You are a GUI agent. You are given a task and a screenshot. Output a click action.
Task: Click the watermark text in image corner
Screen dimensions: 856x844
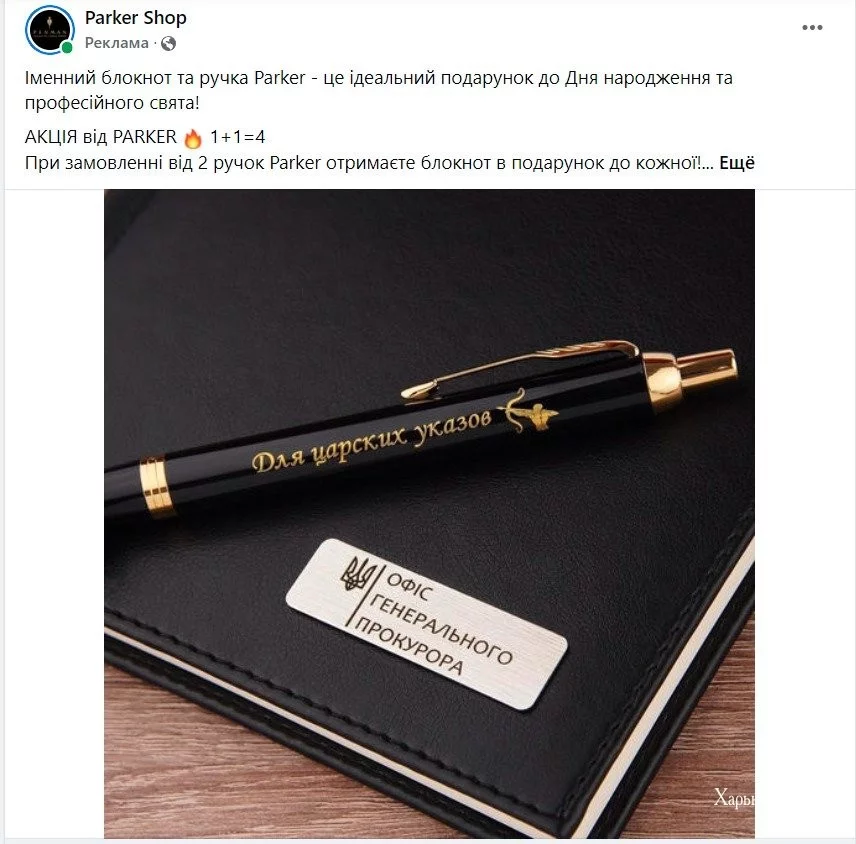(x=734, y=798)
